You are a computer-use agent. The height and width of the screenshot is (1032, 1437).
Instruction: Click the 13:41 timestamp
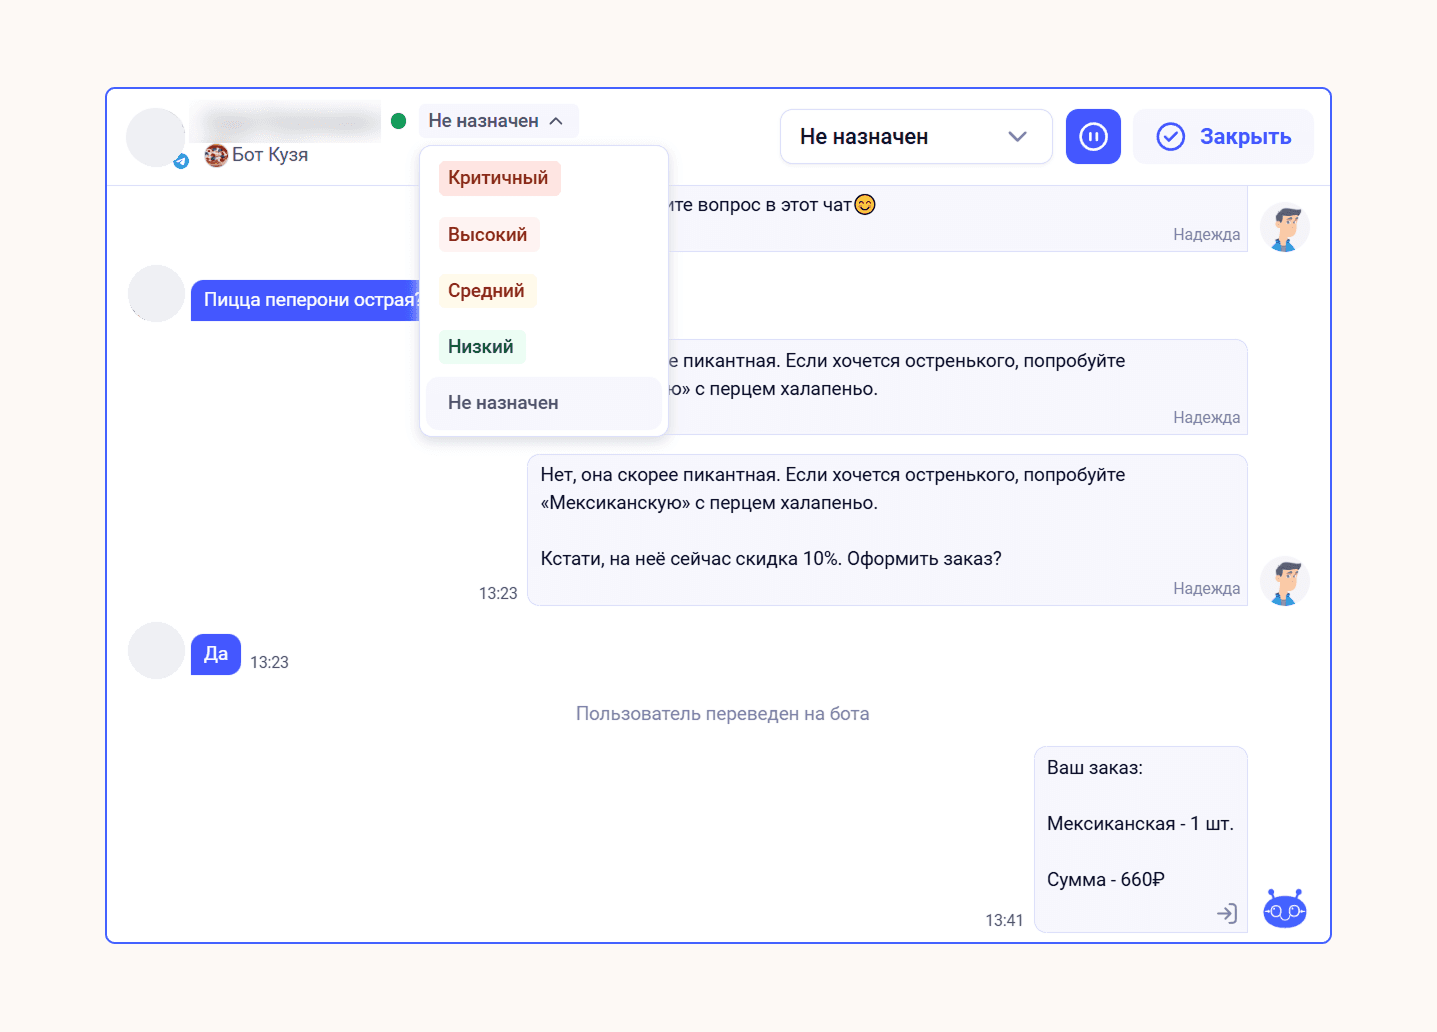tap(1004, 921)
